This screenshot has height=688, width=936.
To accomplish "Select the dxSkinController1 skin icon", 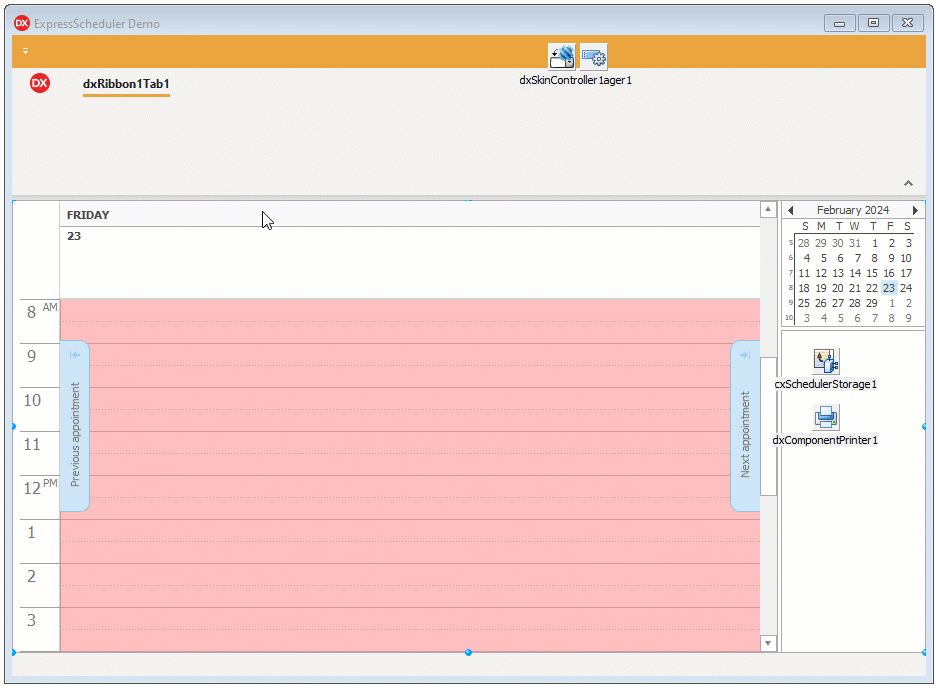I will point(561,56).
